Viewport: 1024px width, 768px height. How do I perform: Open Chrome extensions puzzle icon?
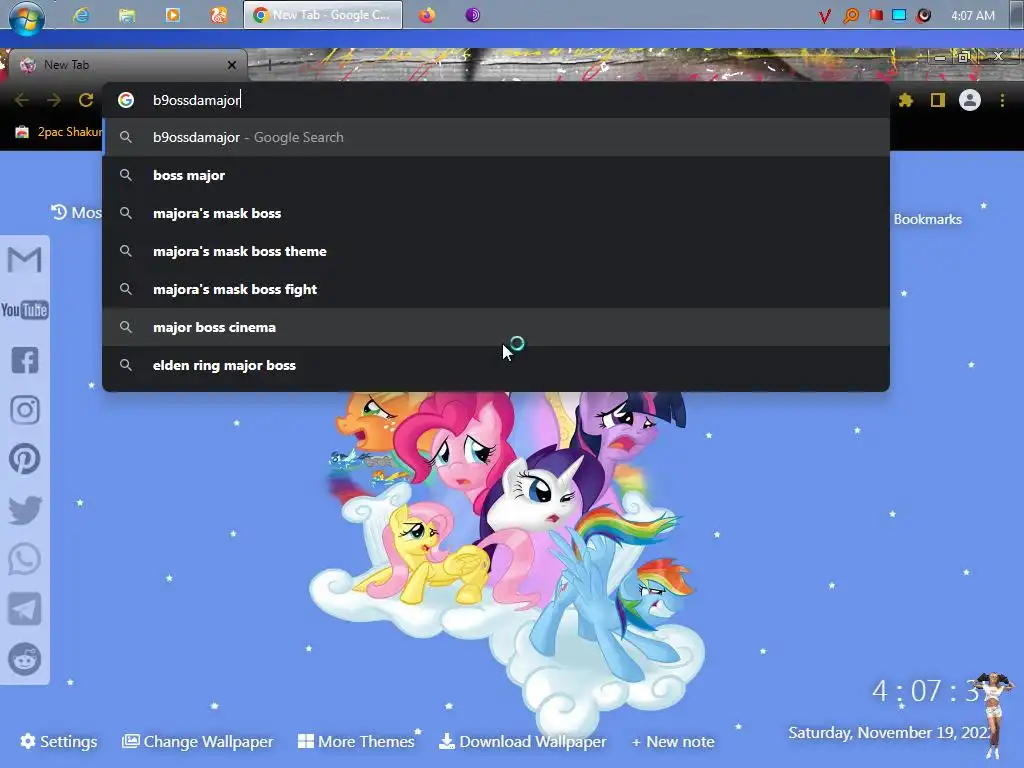click(x=906, y=100)
